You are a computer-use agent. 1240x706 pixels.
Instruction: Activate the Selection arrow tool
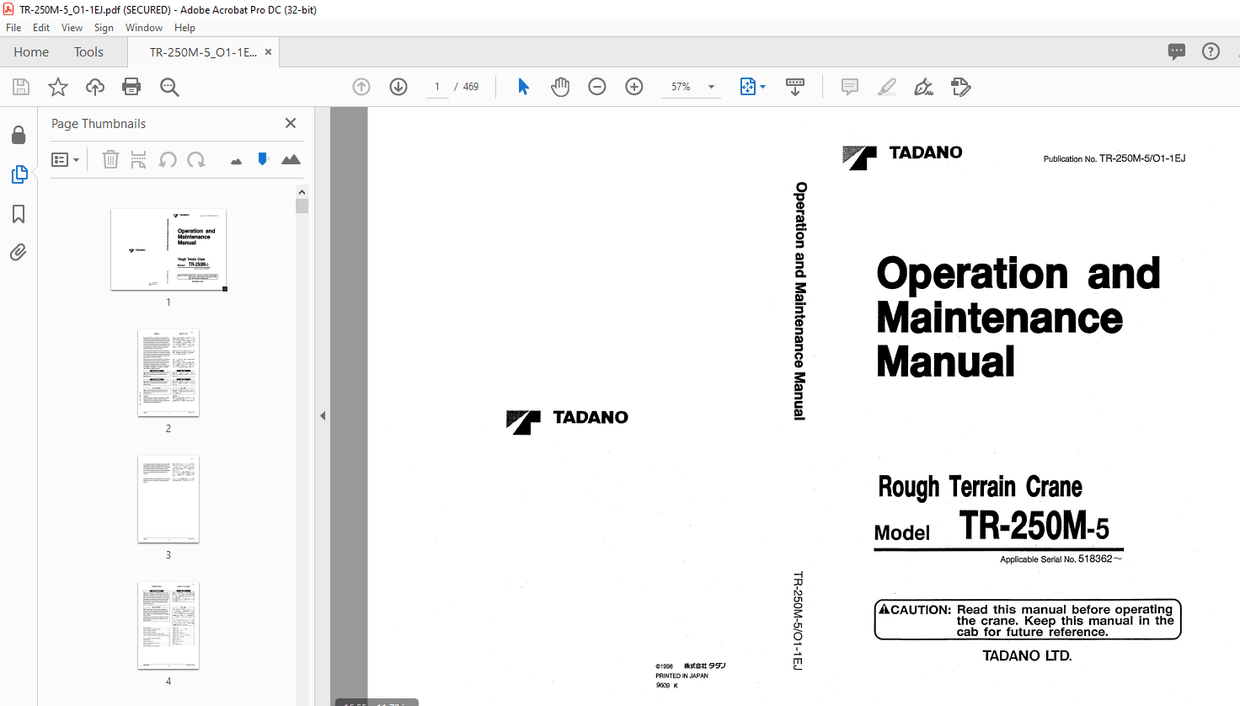[x=523, y=87]
